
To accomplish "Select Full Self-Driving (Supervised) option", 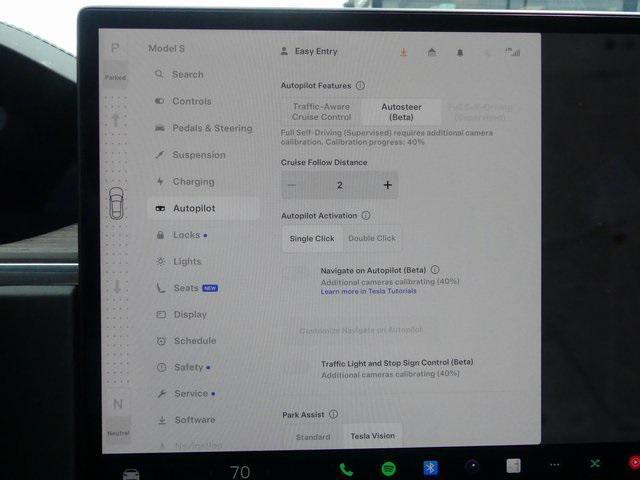I will point(480,112).
